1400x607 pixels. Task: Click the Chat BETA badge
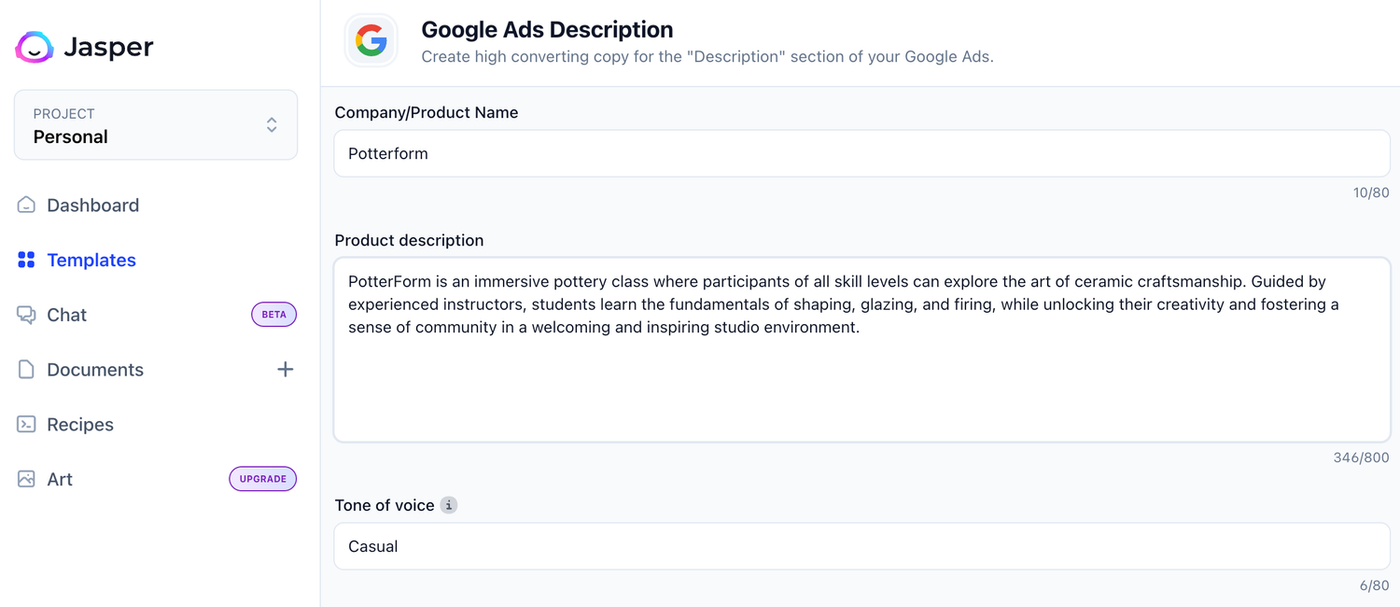[273, 315]
